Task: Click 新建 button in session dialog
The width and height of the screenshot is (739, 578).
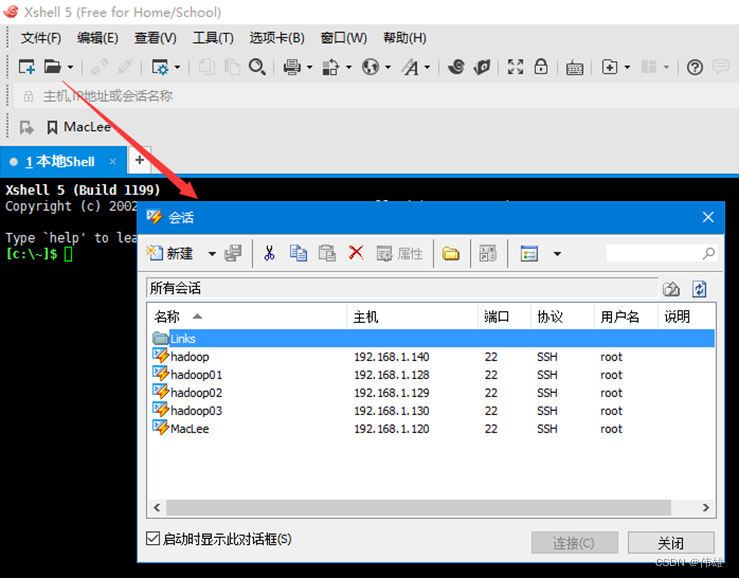Action: tap(170, 253)
